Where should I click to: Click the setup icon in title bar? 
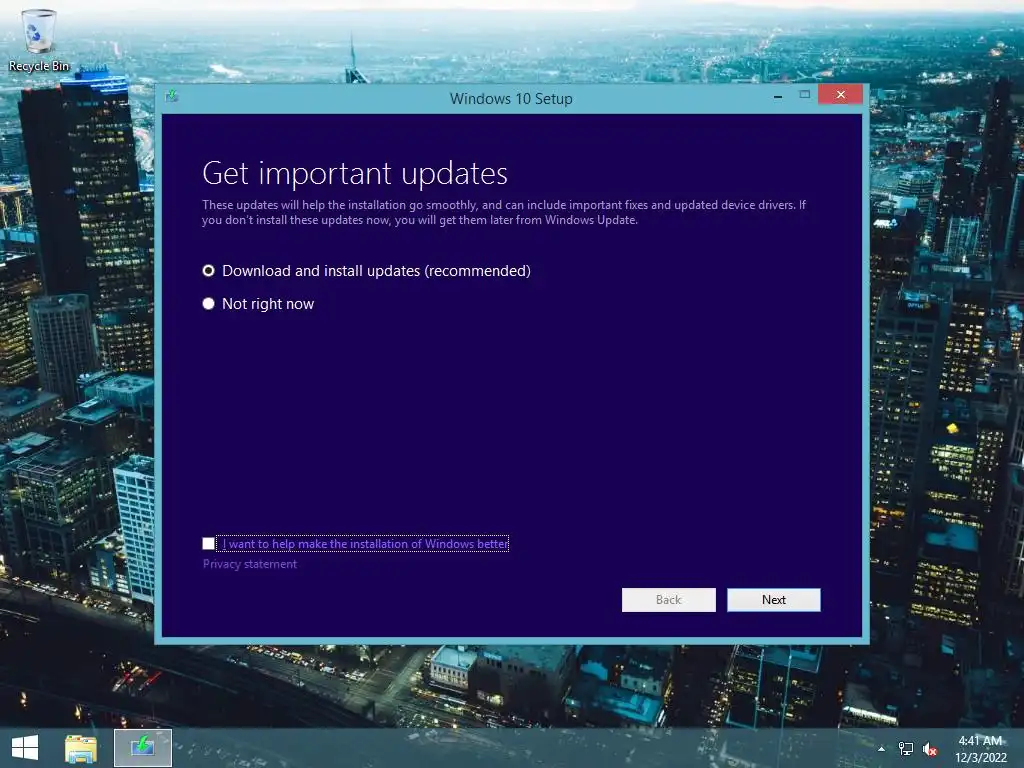(172, 97)
